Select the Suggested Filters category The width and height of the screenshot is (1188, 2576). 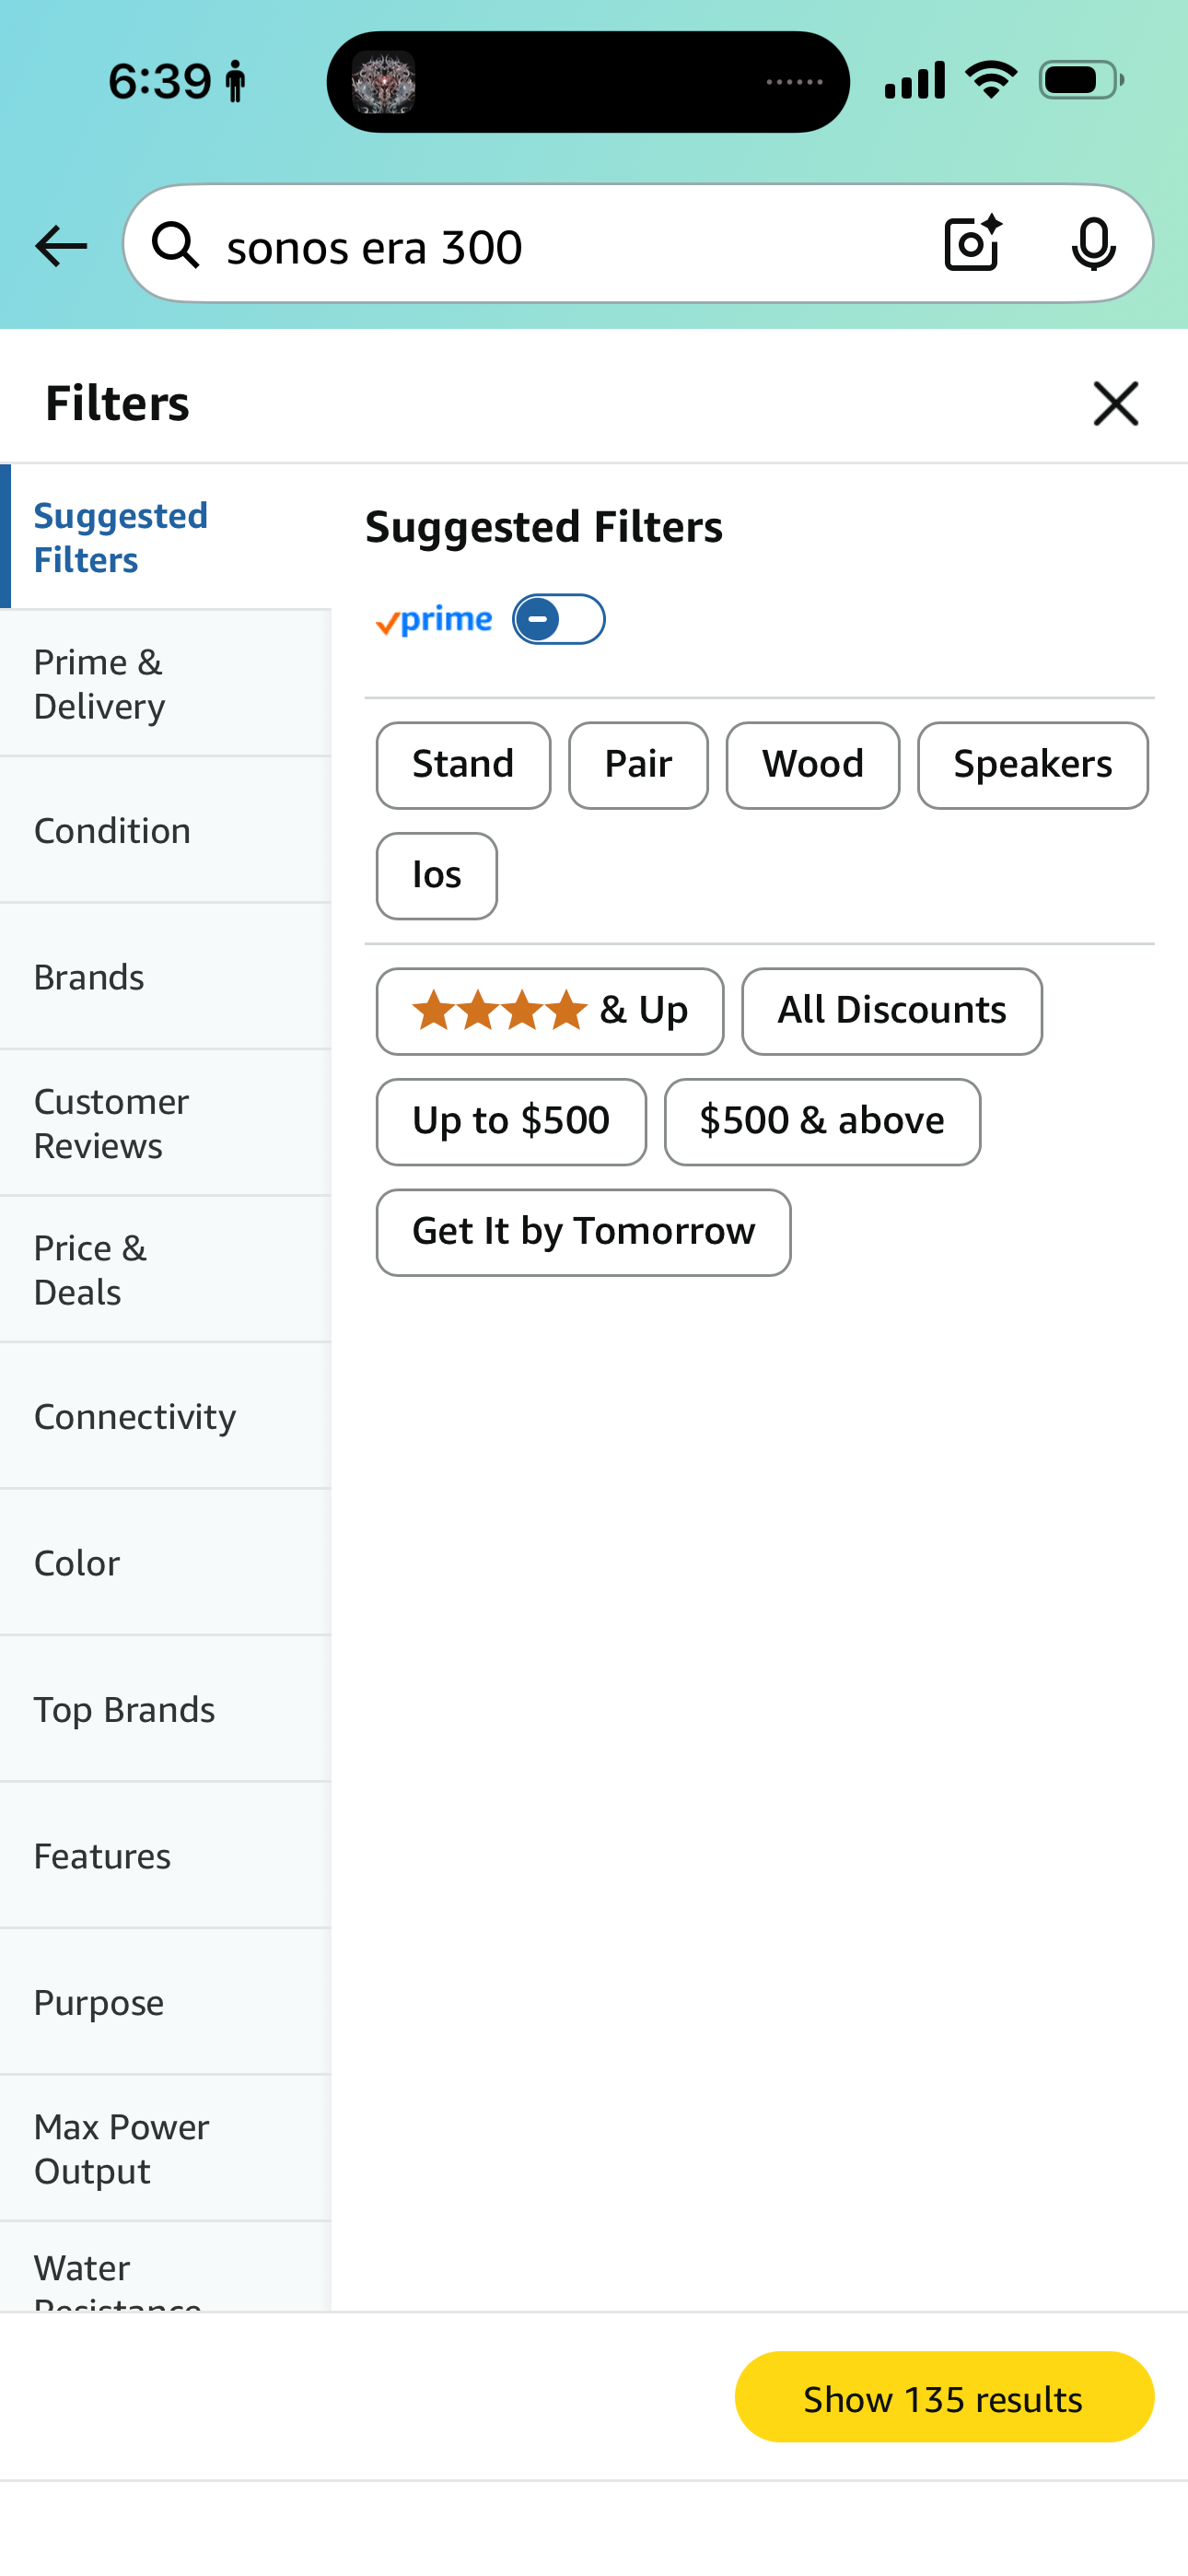tap(166, 538)
